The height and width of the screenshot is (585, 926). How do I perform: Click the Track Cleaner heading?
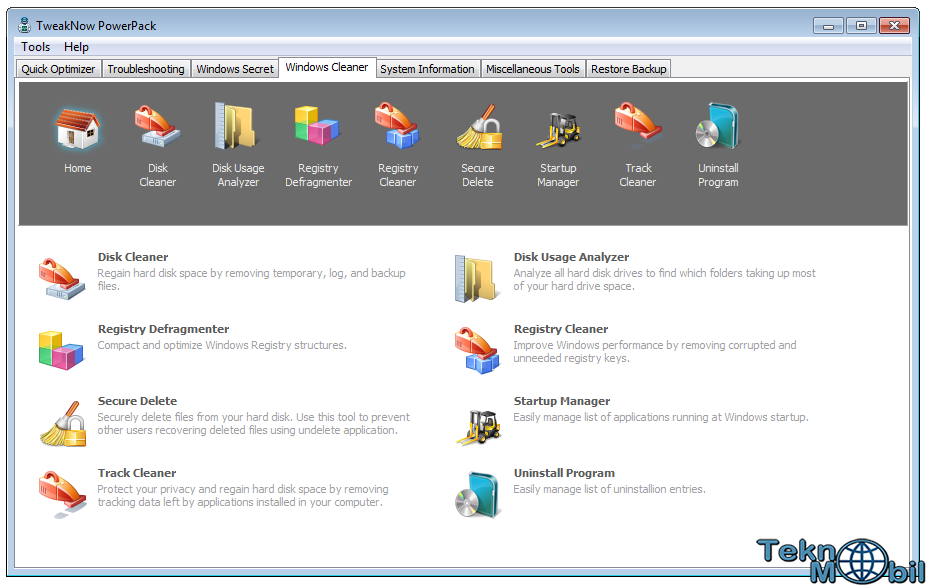(x=137, y=473)
